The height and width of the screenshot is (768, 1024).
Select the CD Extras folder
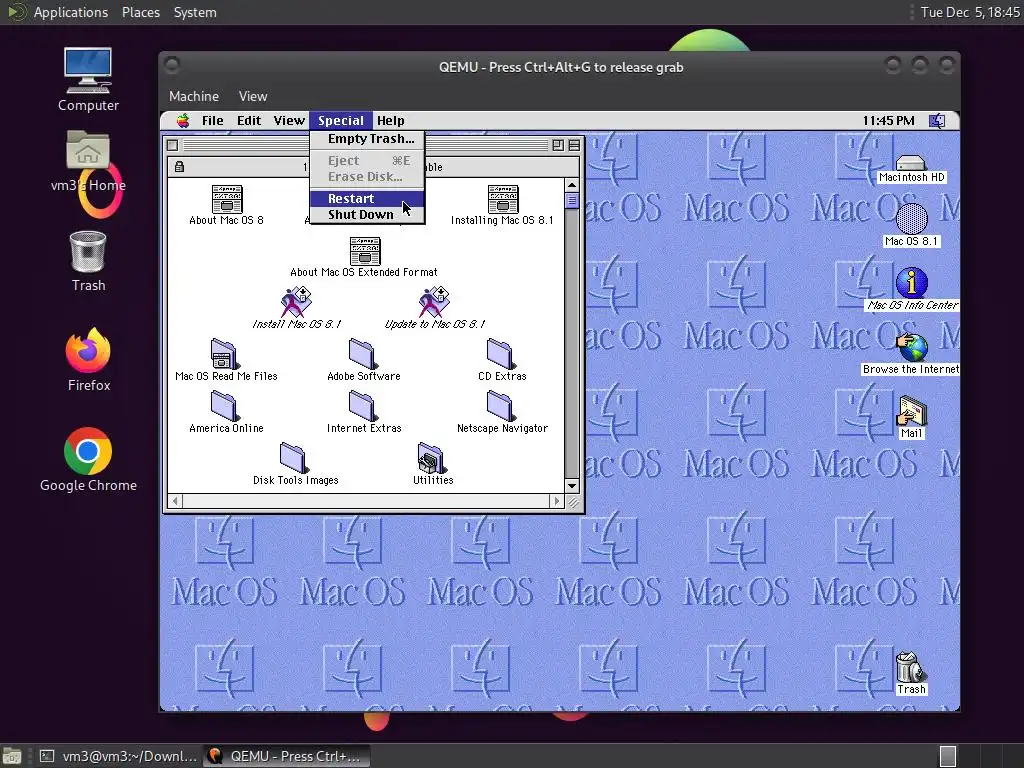pos(502,354)
